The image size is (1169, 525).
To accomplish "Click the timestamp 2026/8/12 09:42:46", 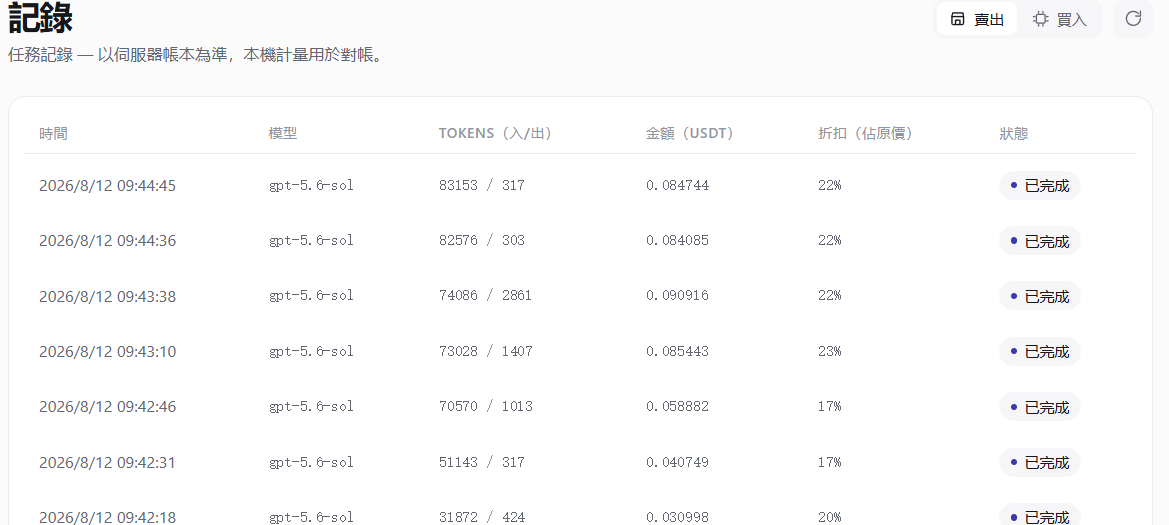I will tap(107, 407).
